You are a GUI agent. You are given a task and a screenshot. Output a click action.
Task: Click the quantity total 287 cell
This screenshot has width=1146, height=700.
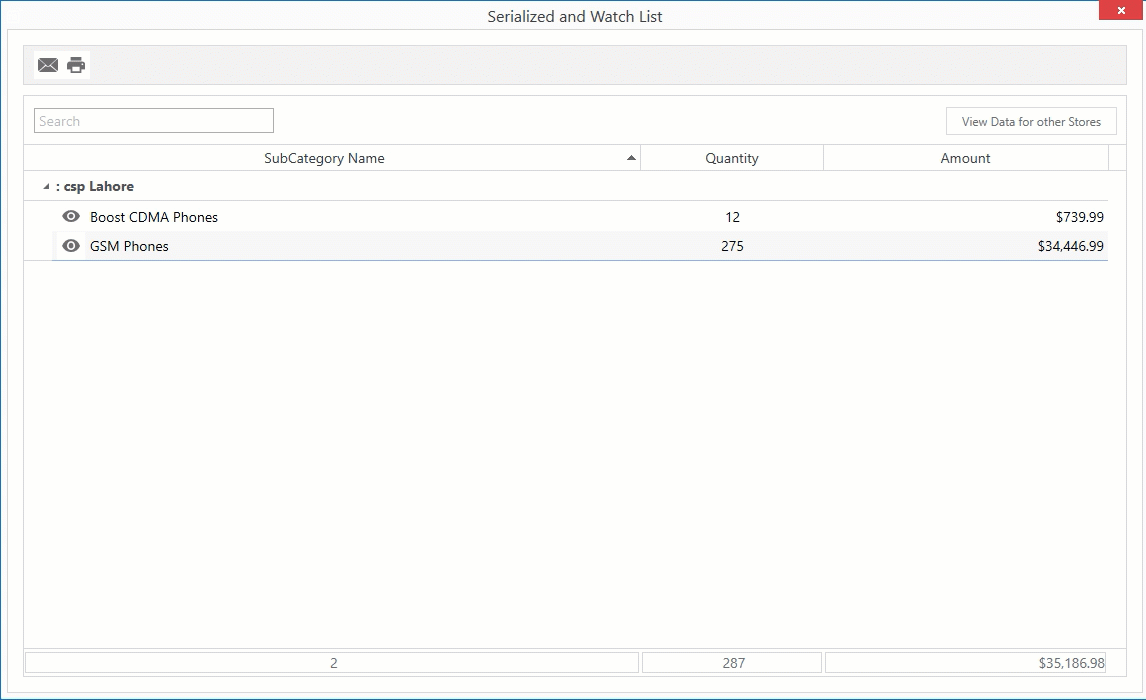click(x=733, y=662)
